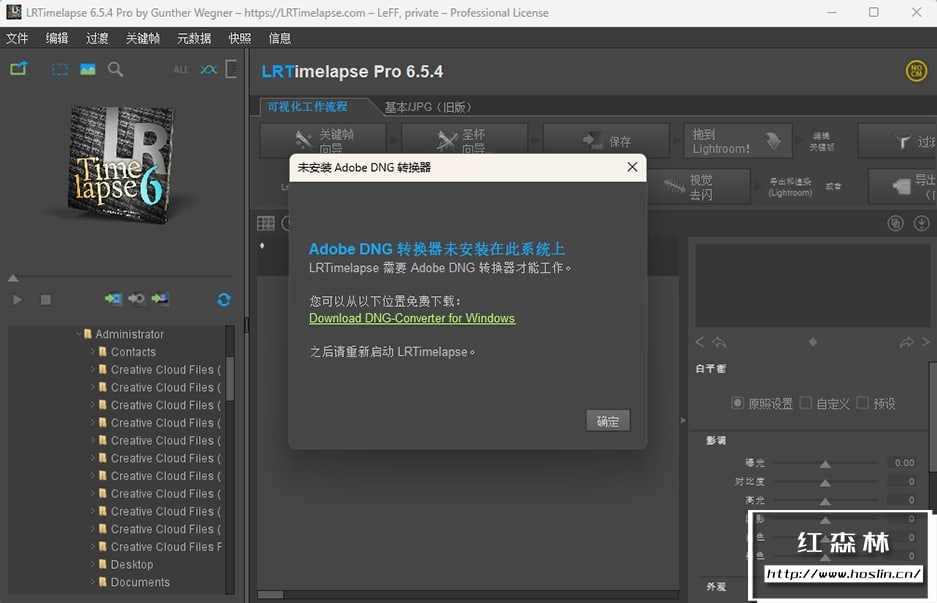The image size is (937, 603).
Task: Open the 关键帧 menu
Action: click(143, 38)
